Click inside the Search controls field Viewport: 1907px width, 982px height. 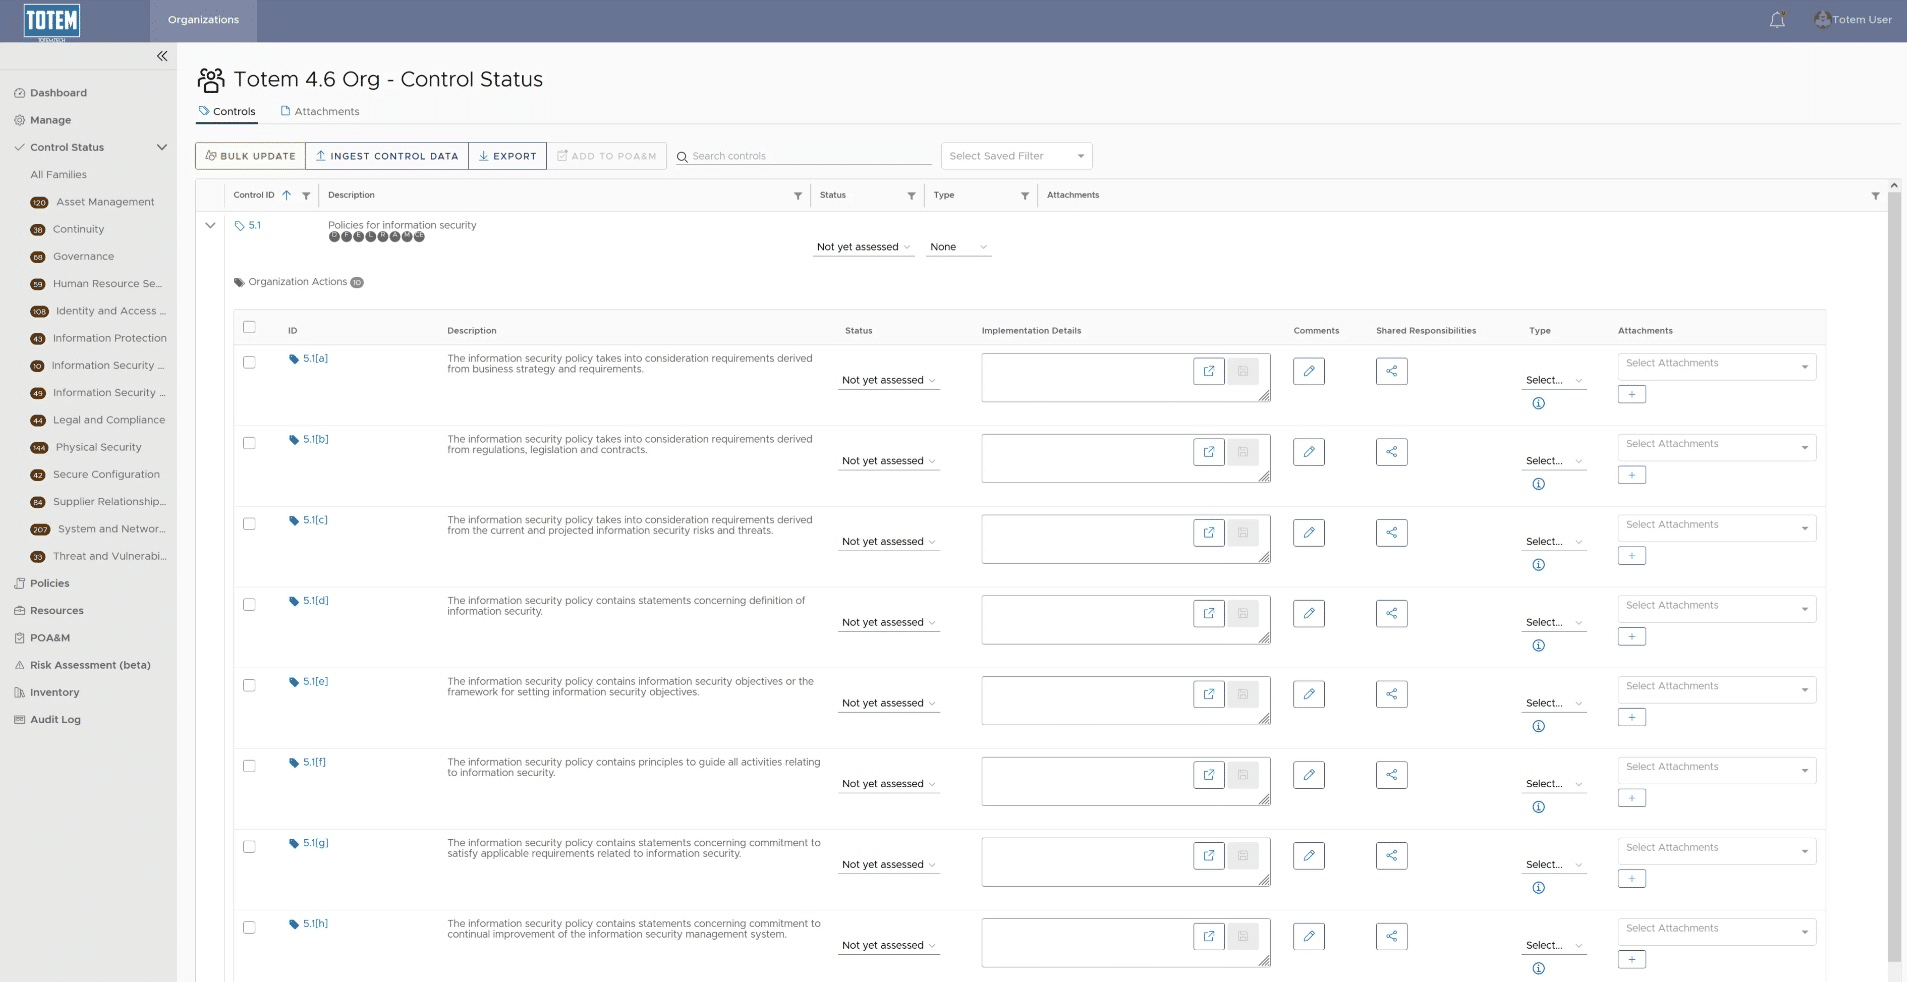800,156
